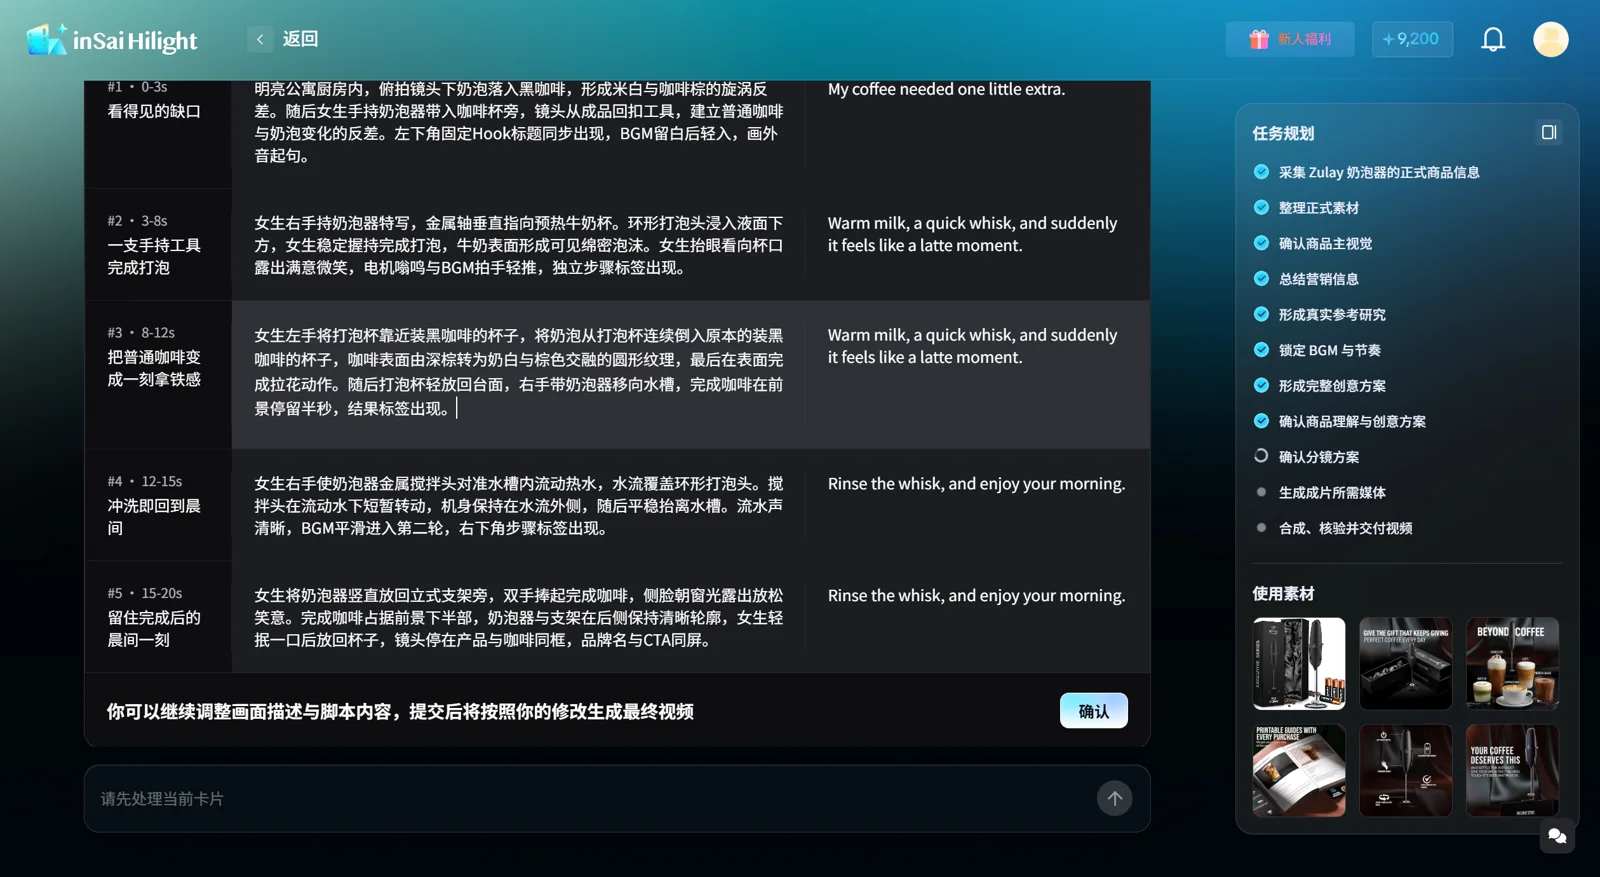Click check icon beside 确认商品主视觉

point(1261,243)
